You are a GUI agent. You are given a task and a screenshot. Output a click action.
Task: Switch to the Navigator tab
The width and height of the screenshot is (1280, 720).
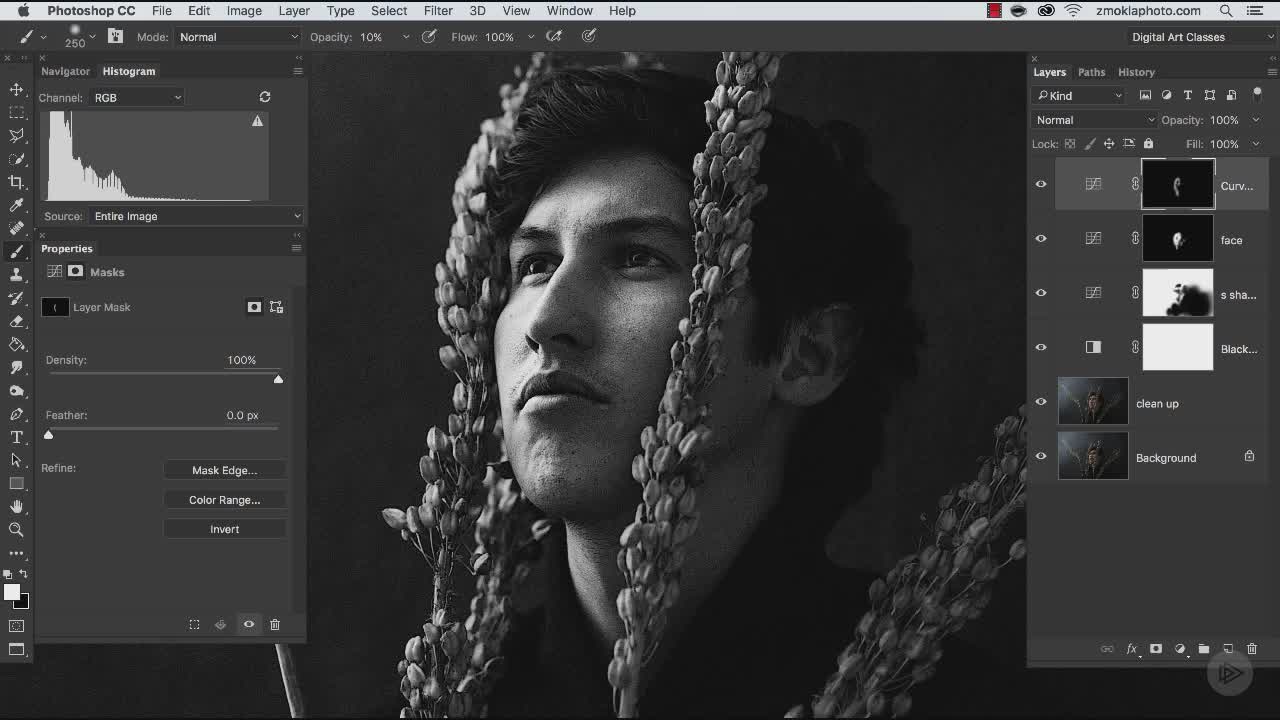[65, 71]
